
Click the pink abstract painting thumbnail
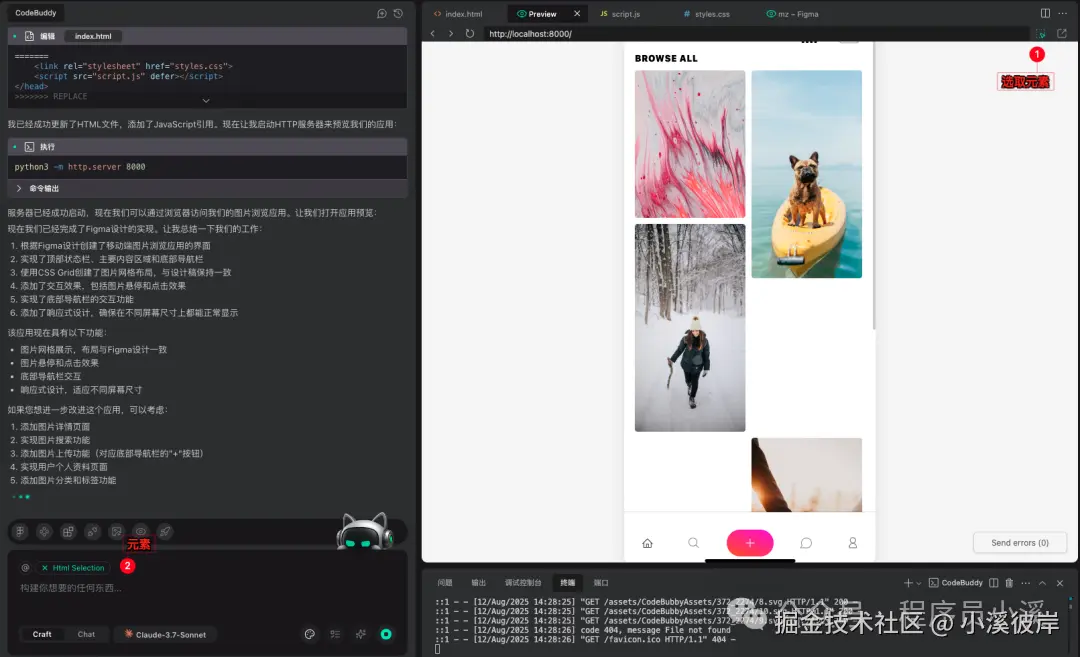[x=689, y=144]
